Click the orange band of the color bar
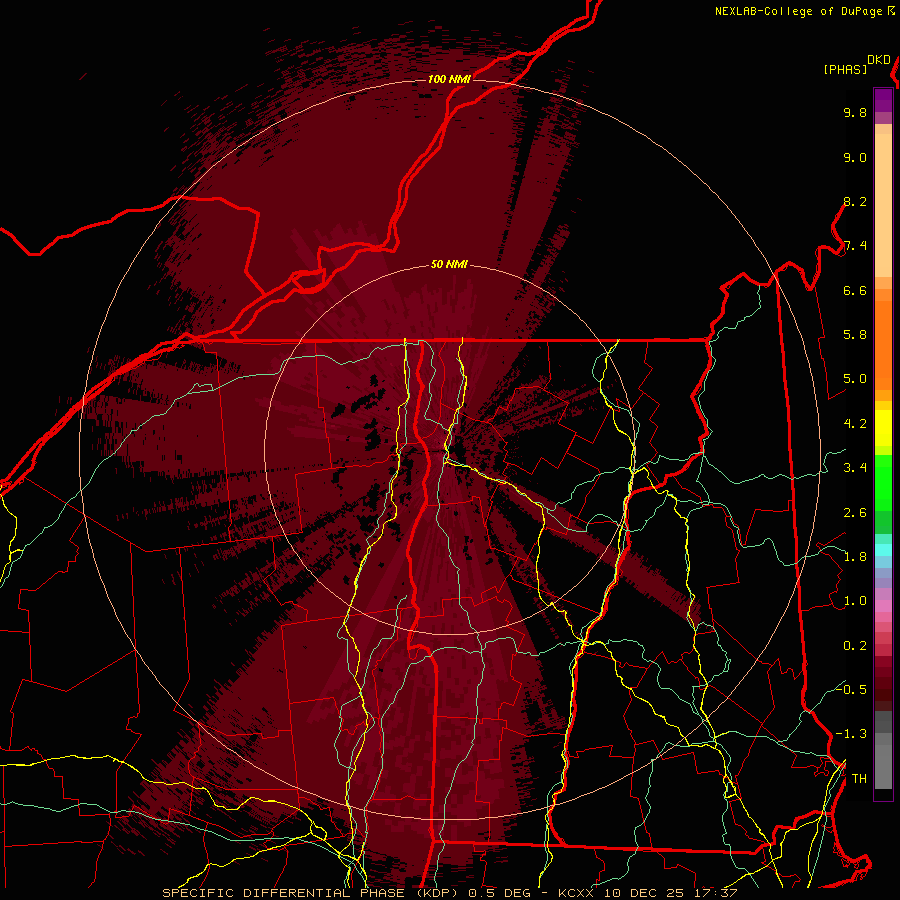The width and height of the screenshot is (900, 900). point(883,339)
